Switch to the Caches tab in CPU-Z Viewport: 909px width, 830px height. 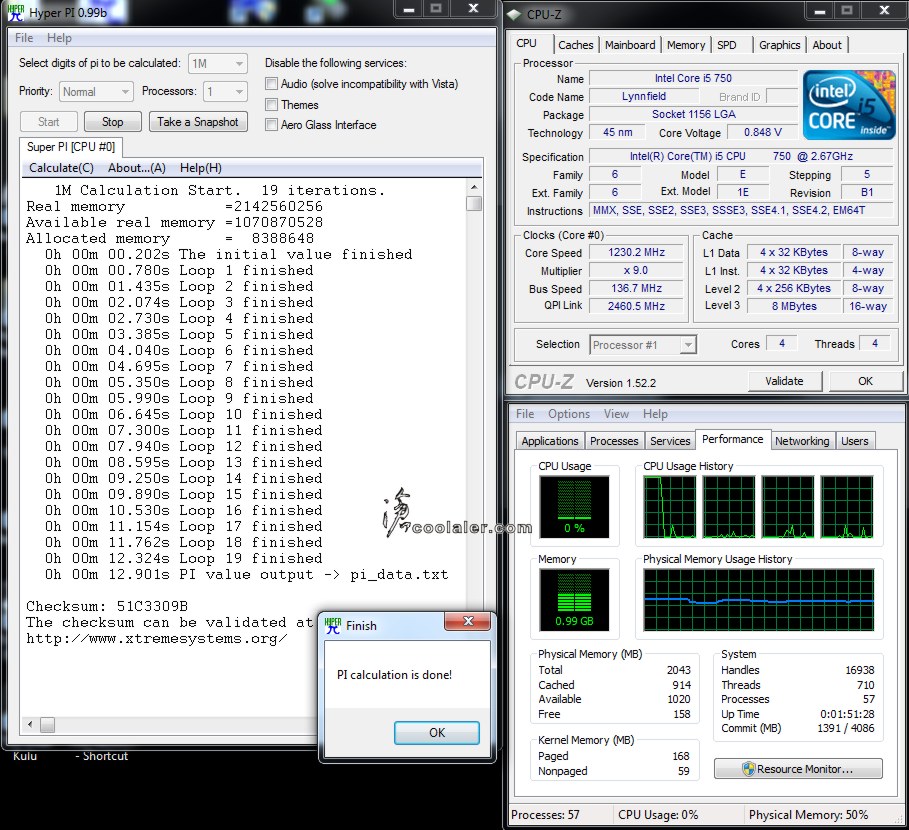576,45
